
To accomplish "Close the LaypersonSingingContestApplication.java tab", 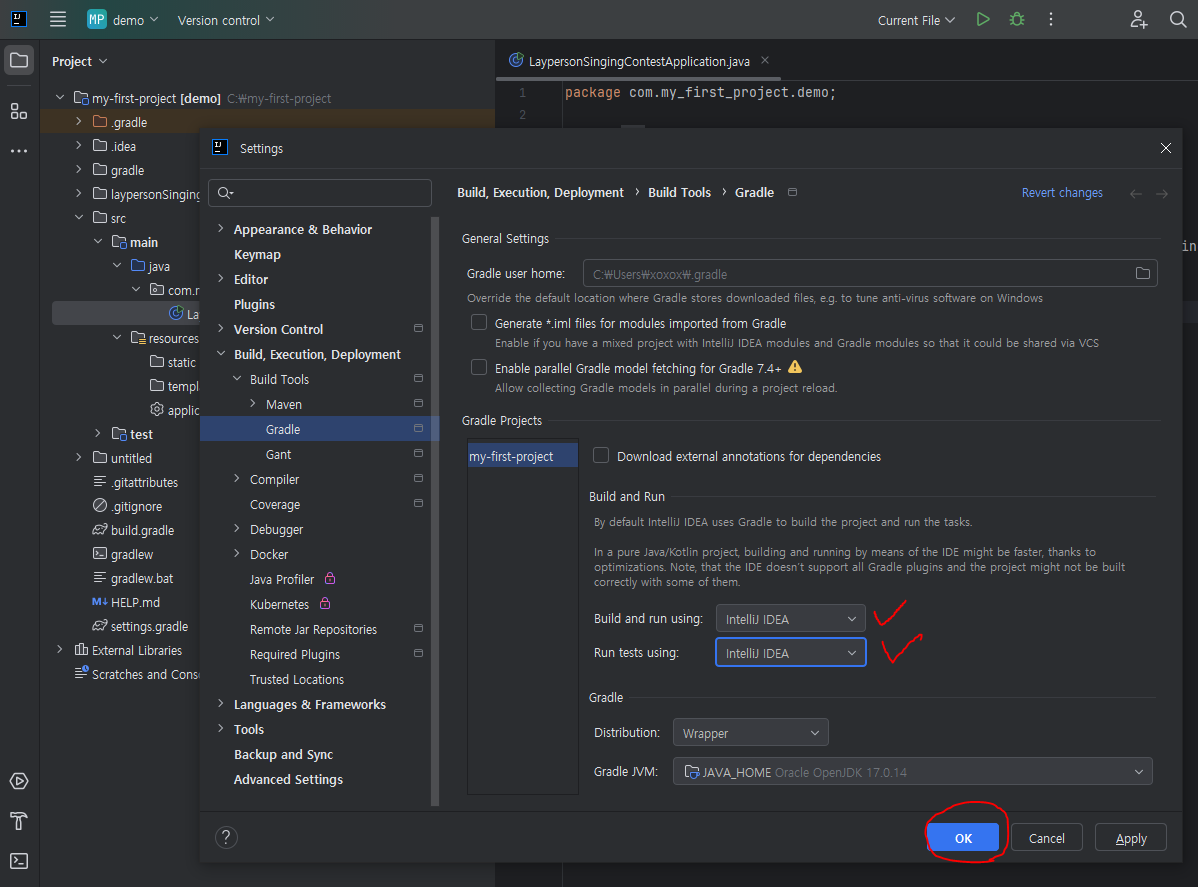I will click(765, 60).
